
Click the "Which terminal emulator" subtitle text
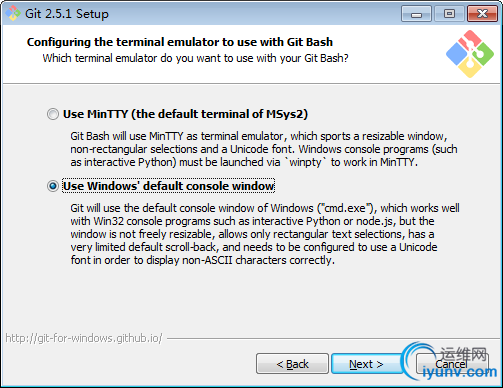[195, 58]
